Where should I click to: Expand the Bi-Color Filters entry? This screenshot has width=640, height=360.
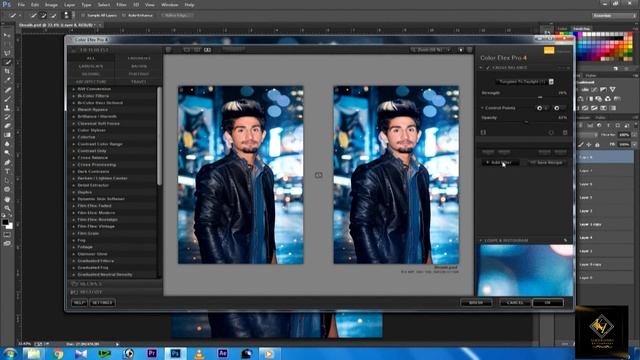(73, 96)
